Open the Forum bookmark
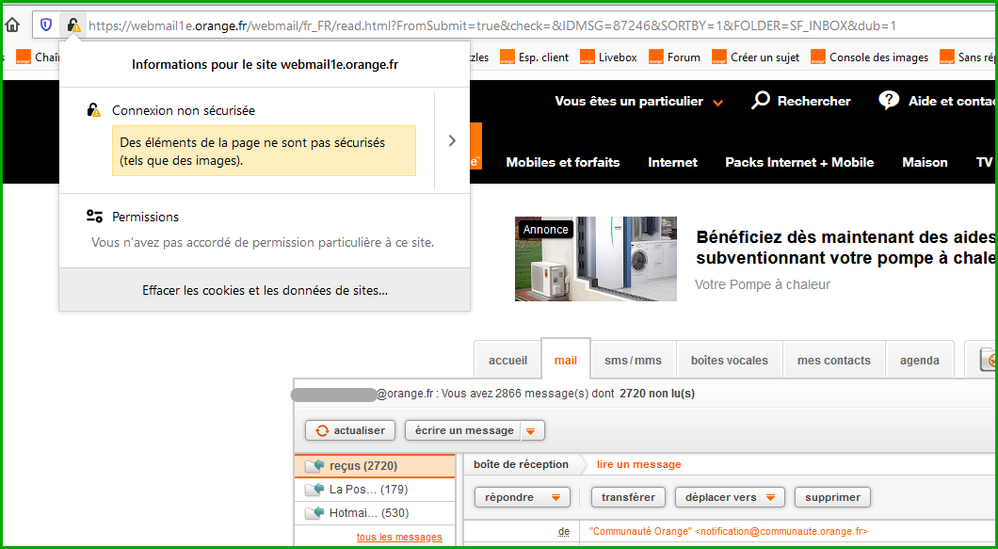The image size is (998, 549). (675, 57)
